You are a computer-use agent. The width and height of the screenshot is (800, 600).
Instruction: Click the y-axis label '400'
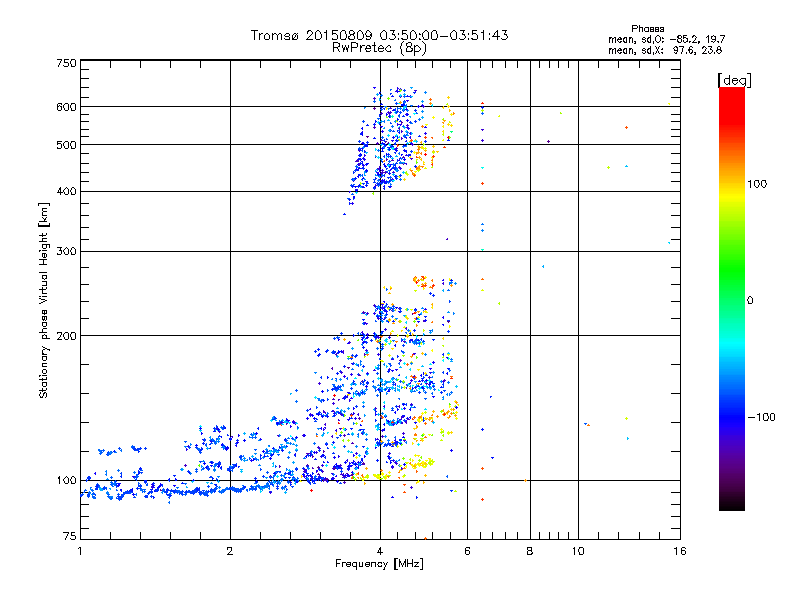(66, 192)
